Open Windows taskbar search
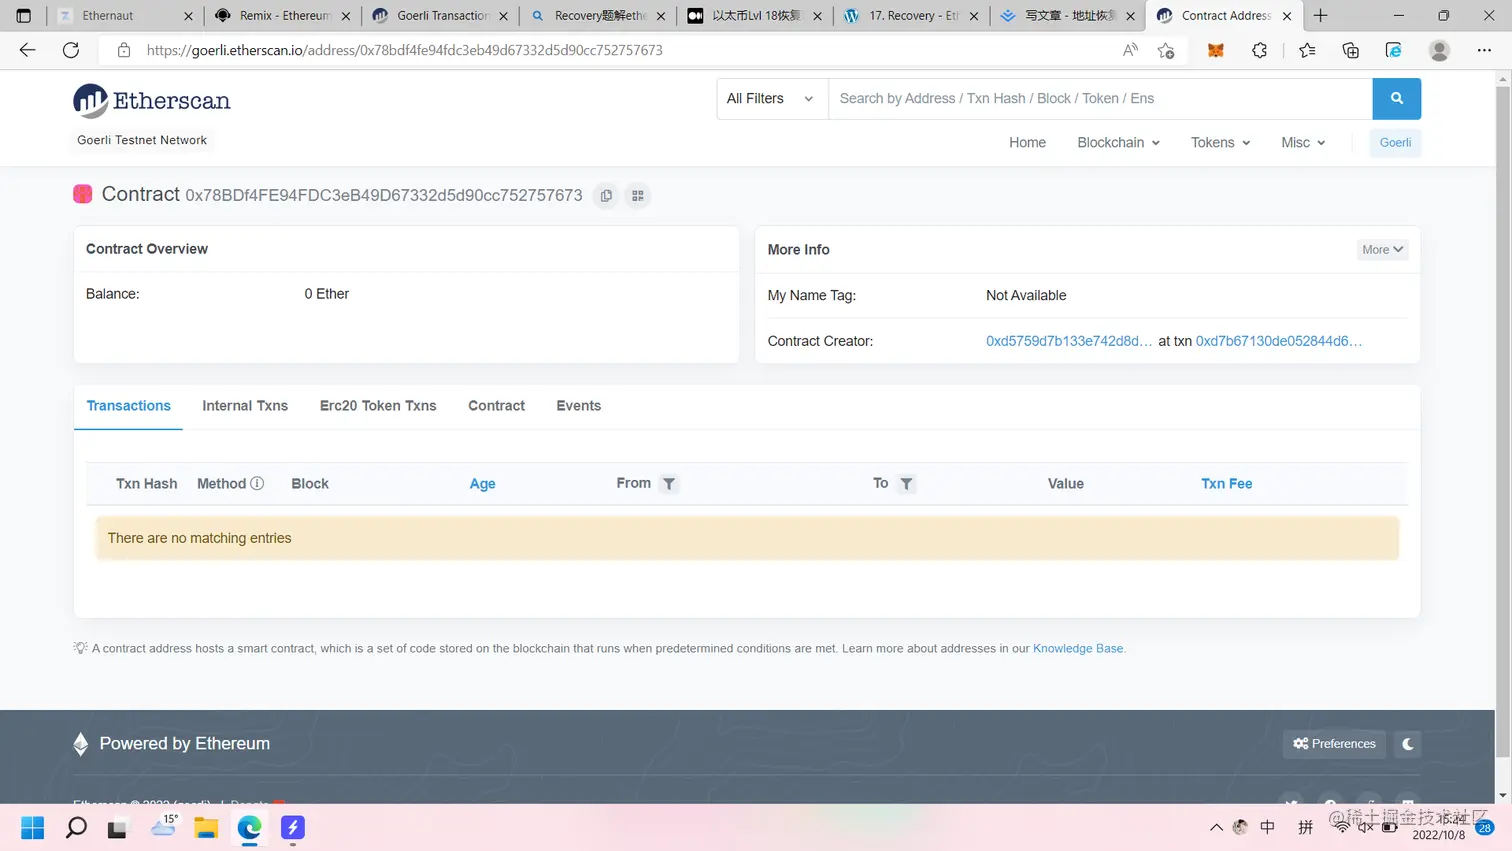This screenshot has height=851, width=1512. [x=76, y=828]
